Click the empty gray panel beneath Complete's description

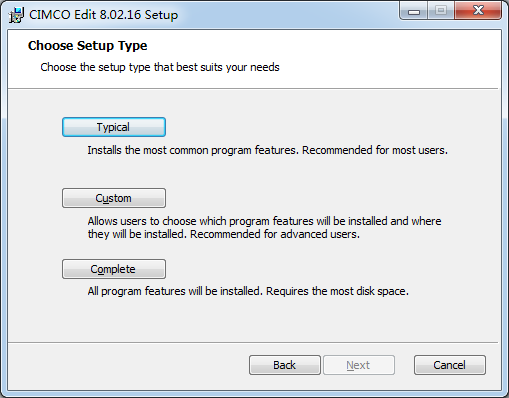coord(253,320)
